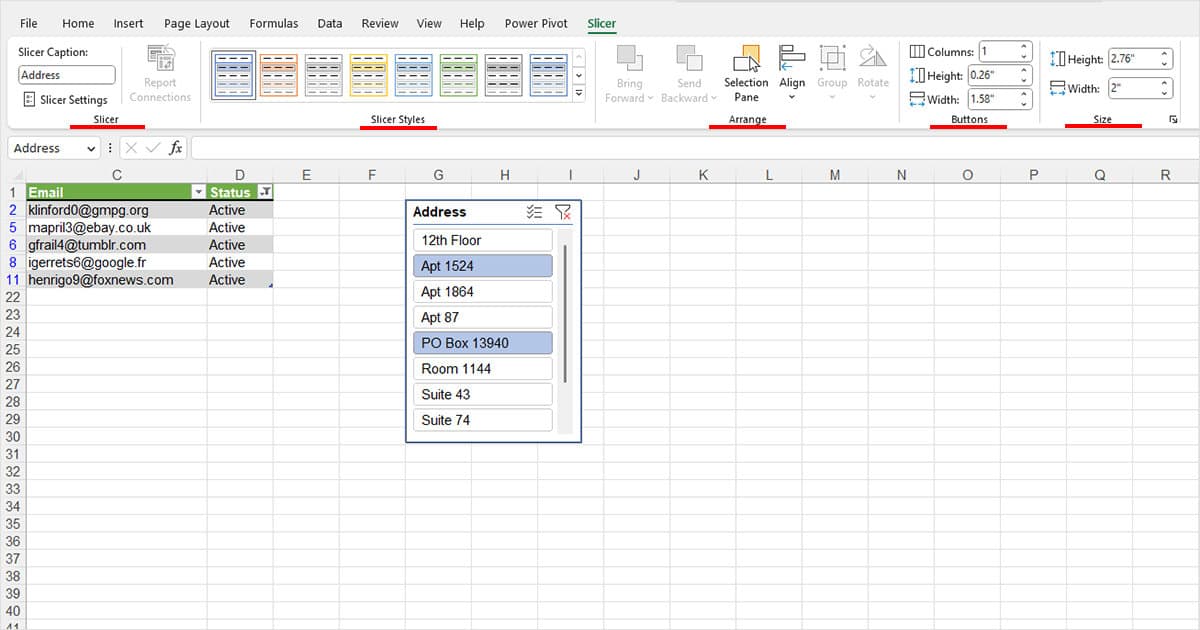Toggle Multi-Select in the Address slicer
The image size is (1200, 630).
pyautogui.click(x=534, y=211)
